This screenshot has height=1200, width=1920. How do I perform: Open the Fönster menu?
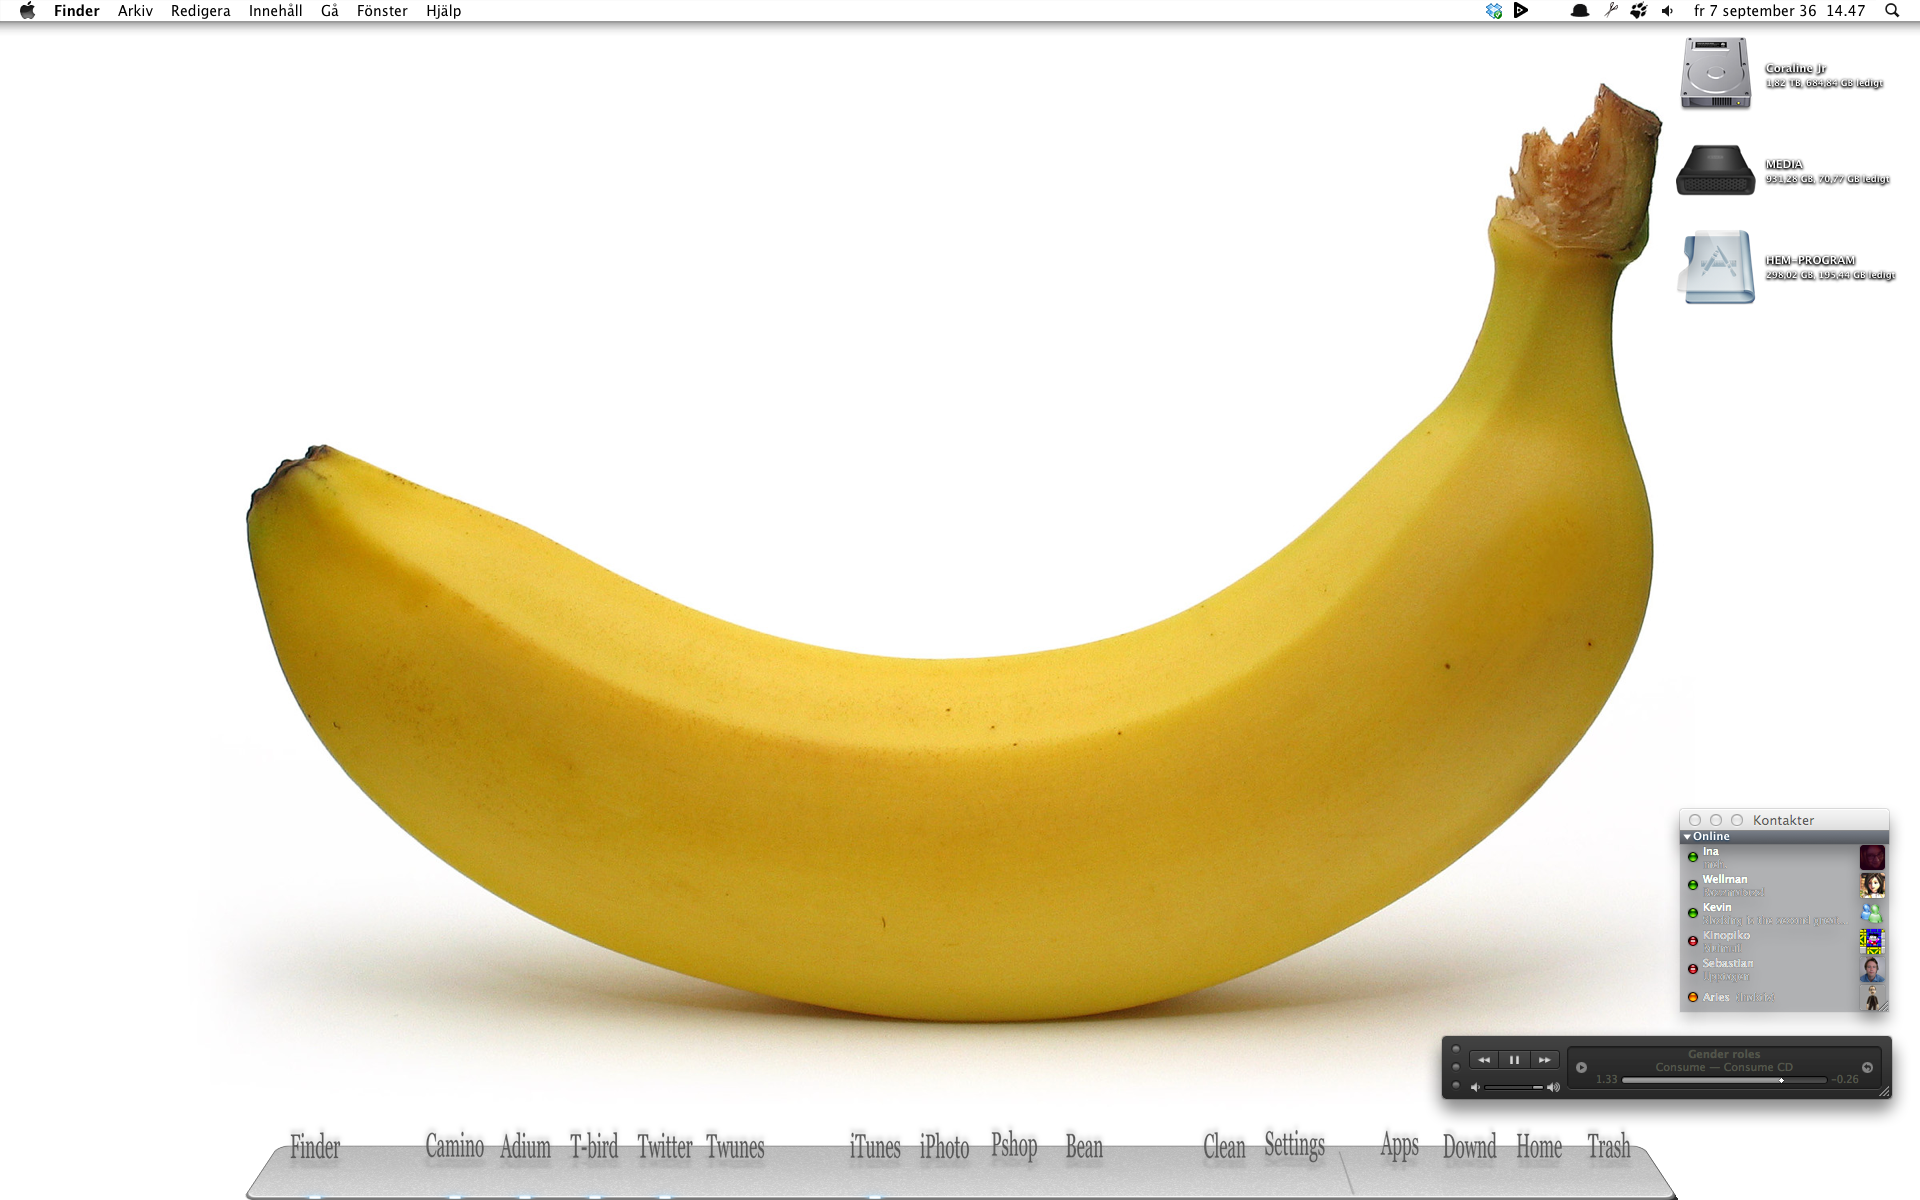(382, 11)
